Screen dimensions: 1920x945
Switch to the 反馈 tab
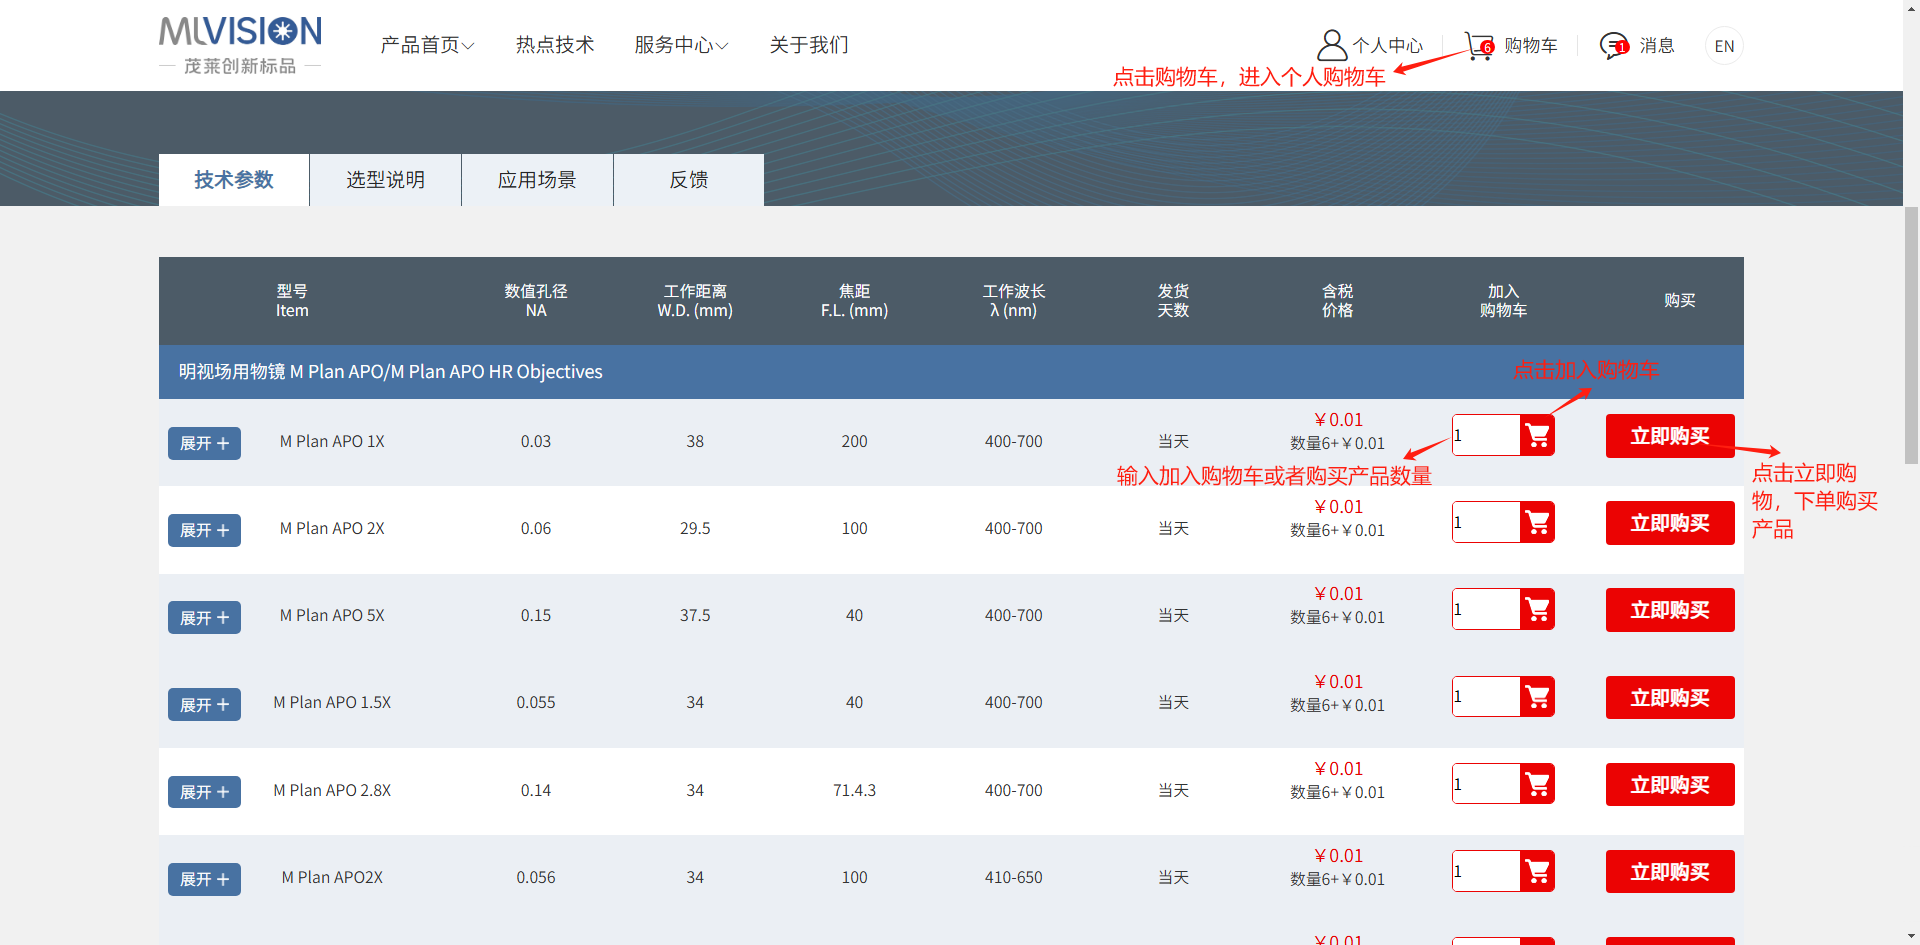point(689,180)
